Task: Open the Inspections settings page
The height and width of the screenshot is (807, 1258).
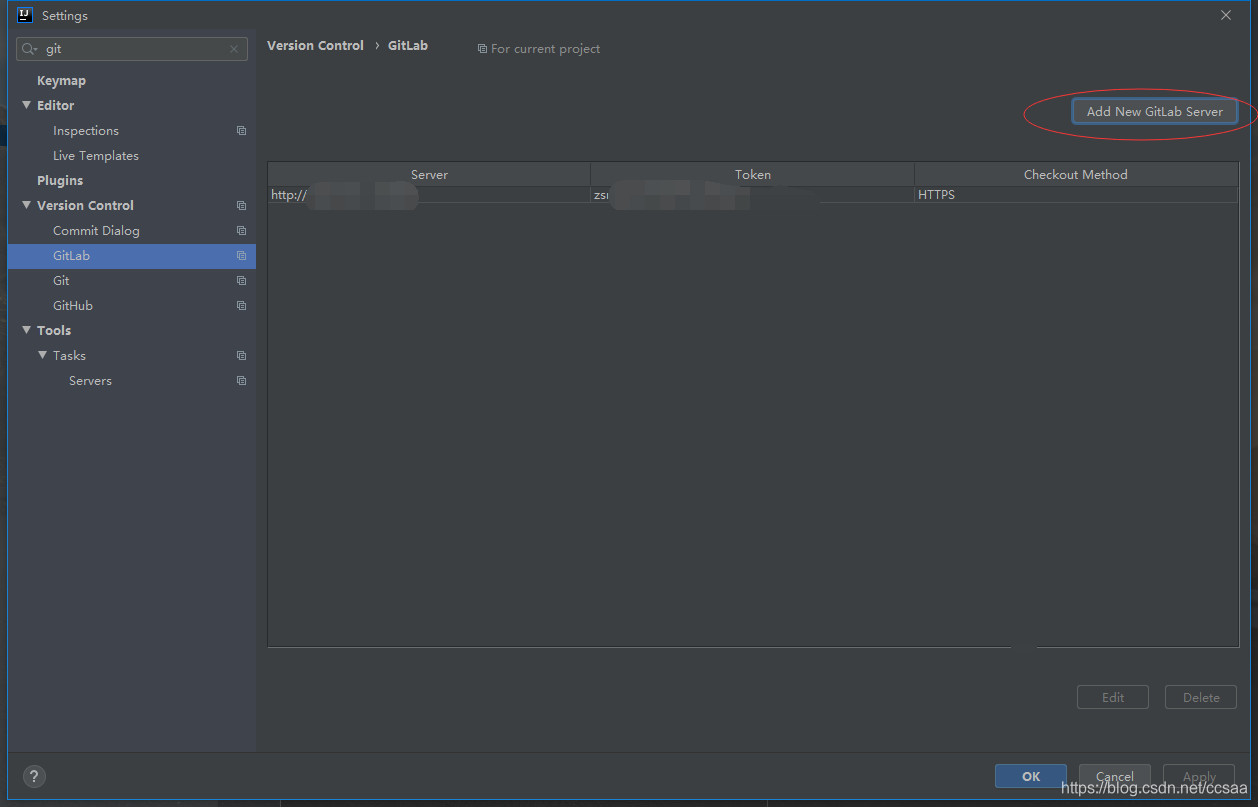Action: [x=86, y=130]
